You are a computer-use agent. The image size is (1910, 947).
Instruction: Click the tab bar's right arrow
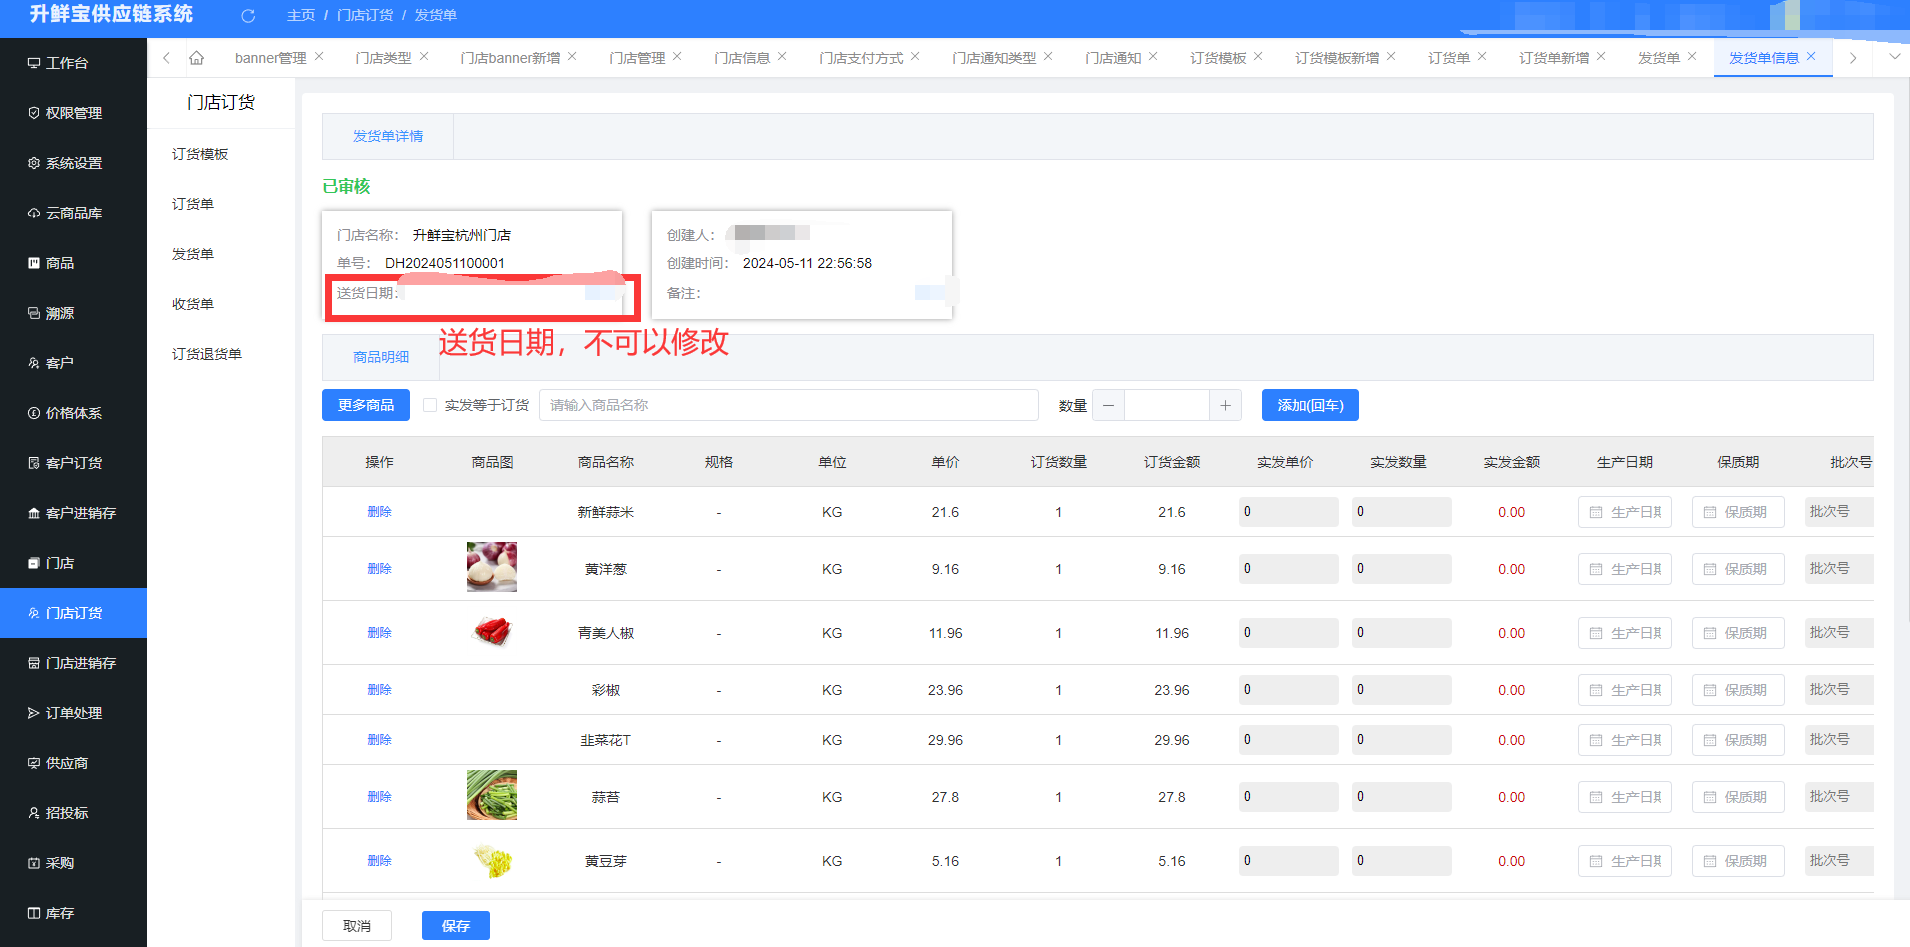pyautogui.click(x=1853, y=58)
